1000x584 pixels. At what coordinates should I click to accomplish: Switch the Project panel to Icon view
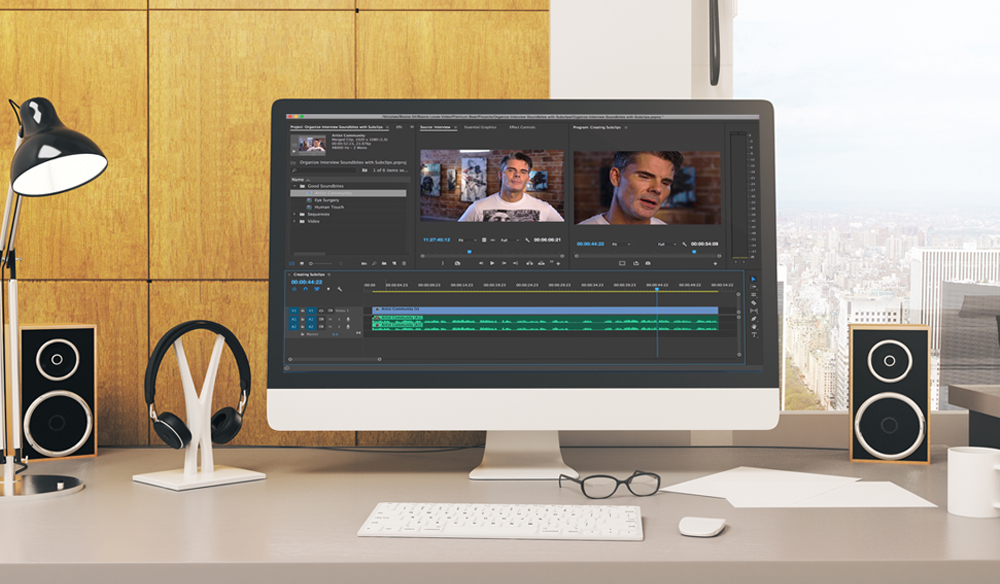click(302, 263)
